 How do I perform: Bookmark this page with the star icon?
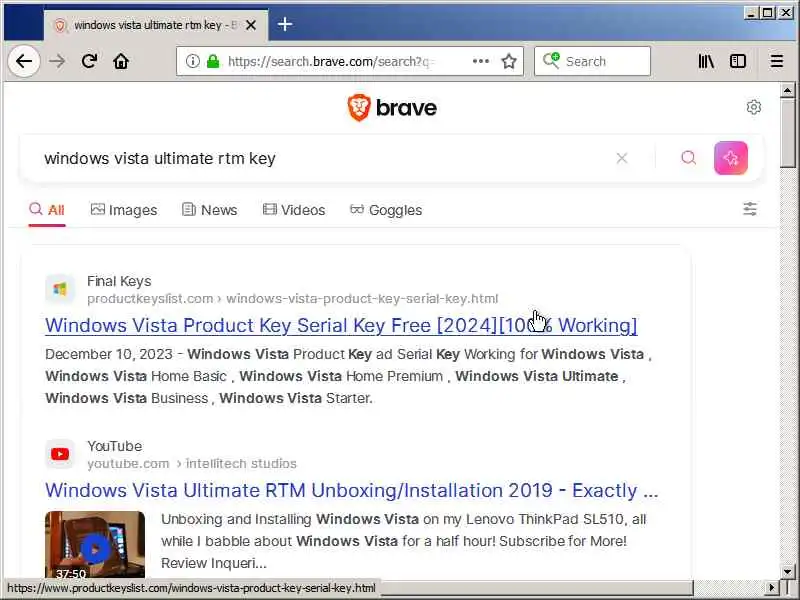[509, 61]
